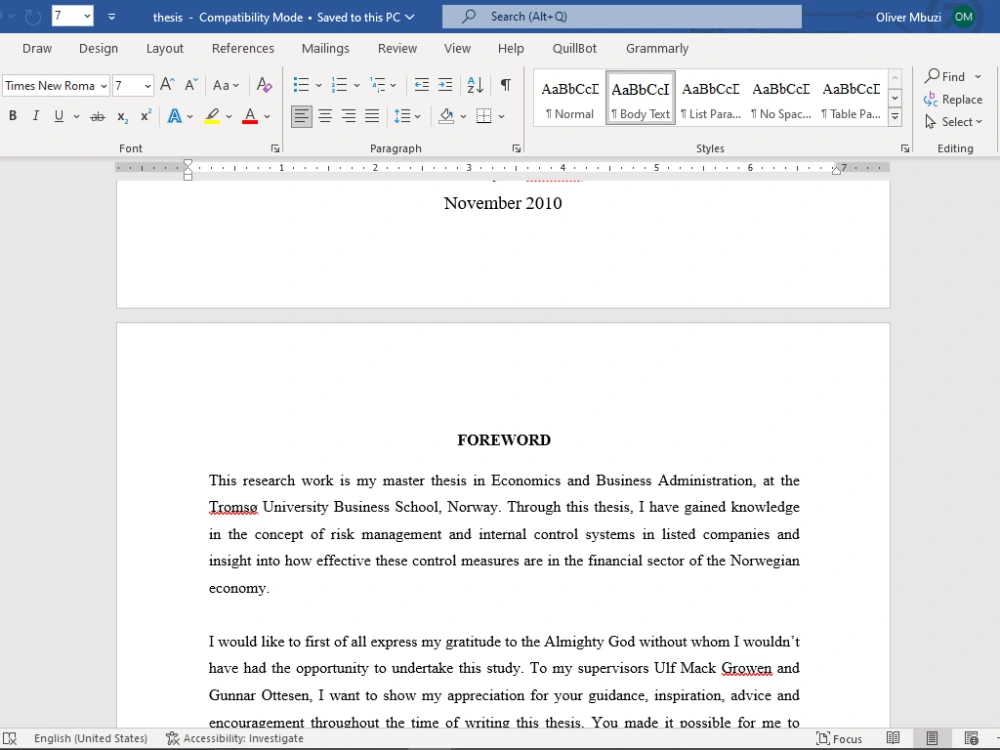
Task: Toggle Underline formatting
Action: pyautogui.click(x=59, y=116)
